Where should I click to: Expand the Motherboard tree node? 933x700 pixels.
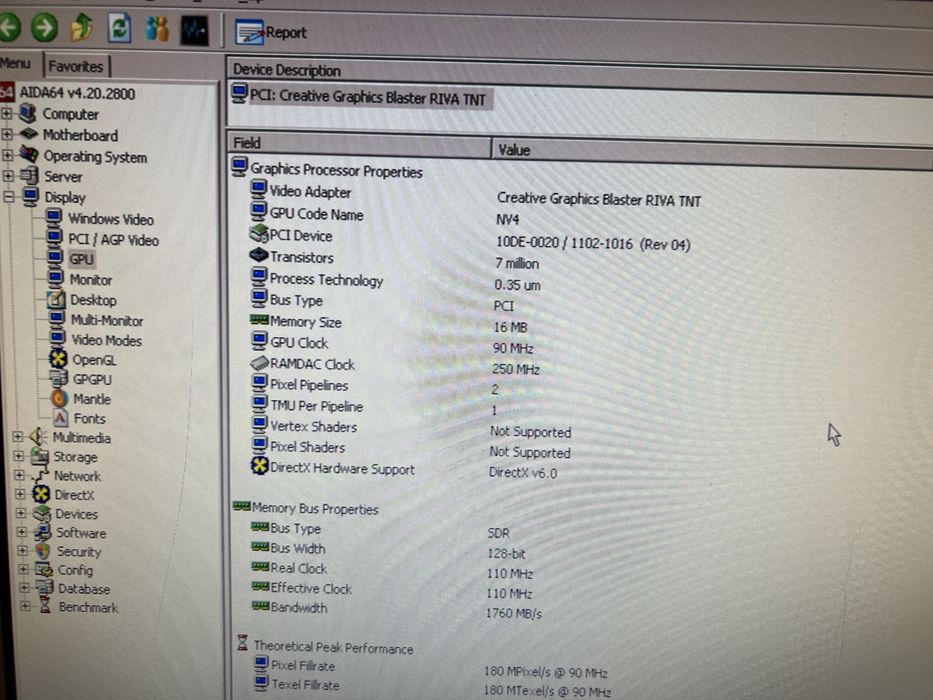[x=7, y=135]
